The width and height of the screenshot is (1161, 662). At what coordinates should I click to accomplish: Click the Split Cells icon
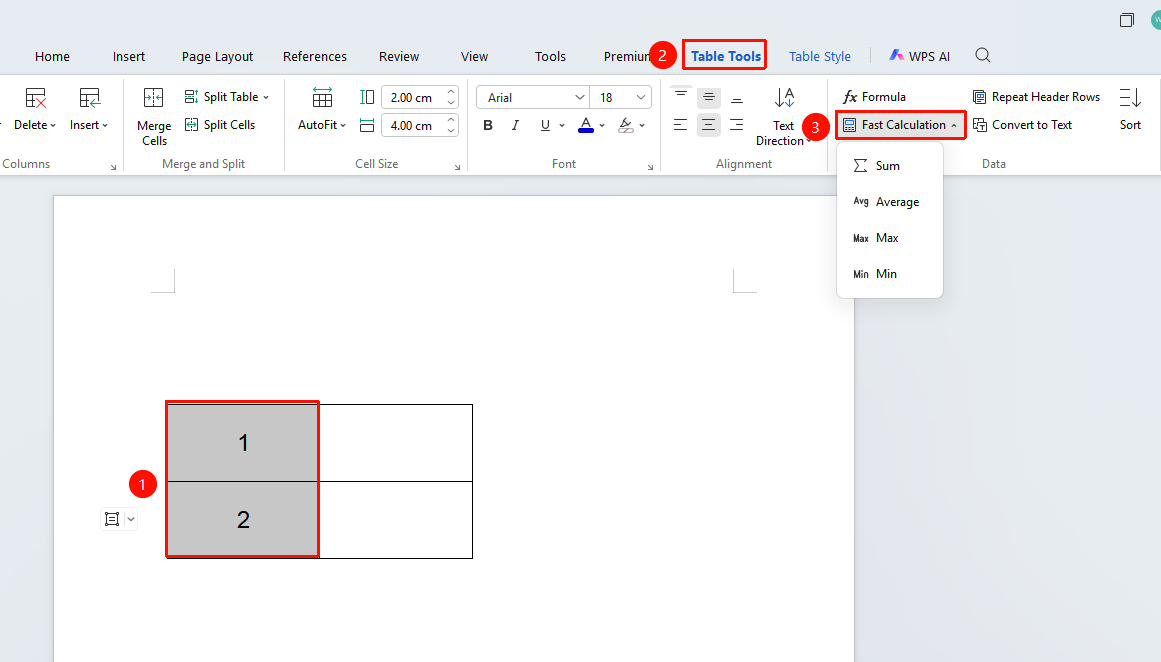click(191, 125)
